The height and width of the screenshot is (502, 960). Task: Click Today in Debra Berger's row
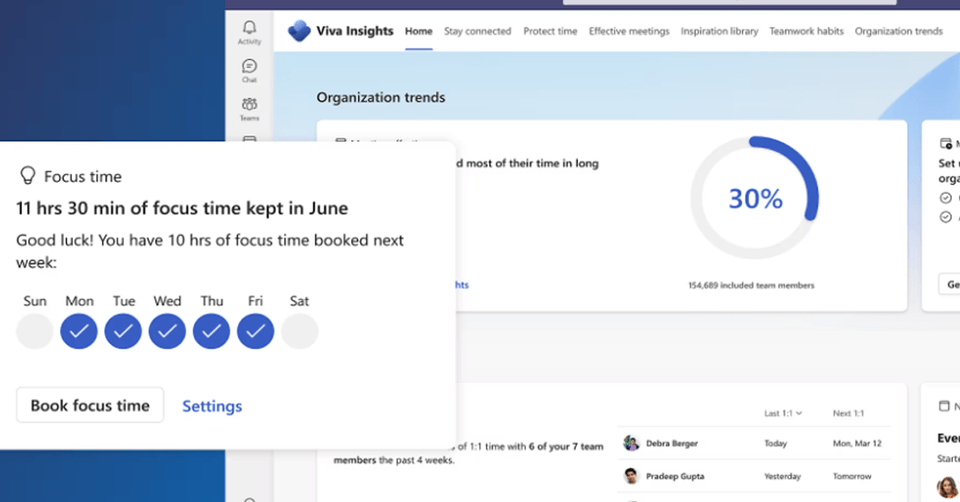775,443
